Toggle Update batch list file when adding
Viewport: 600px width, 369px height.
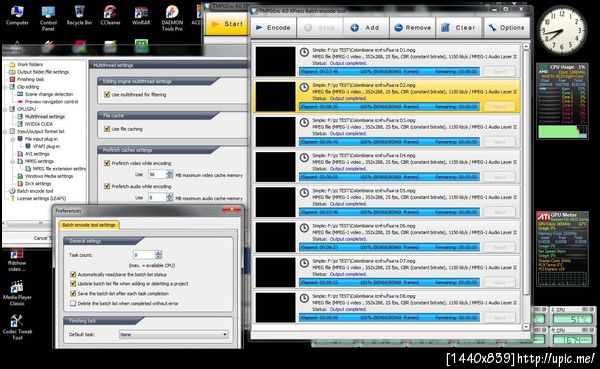point(73,284)
